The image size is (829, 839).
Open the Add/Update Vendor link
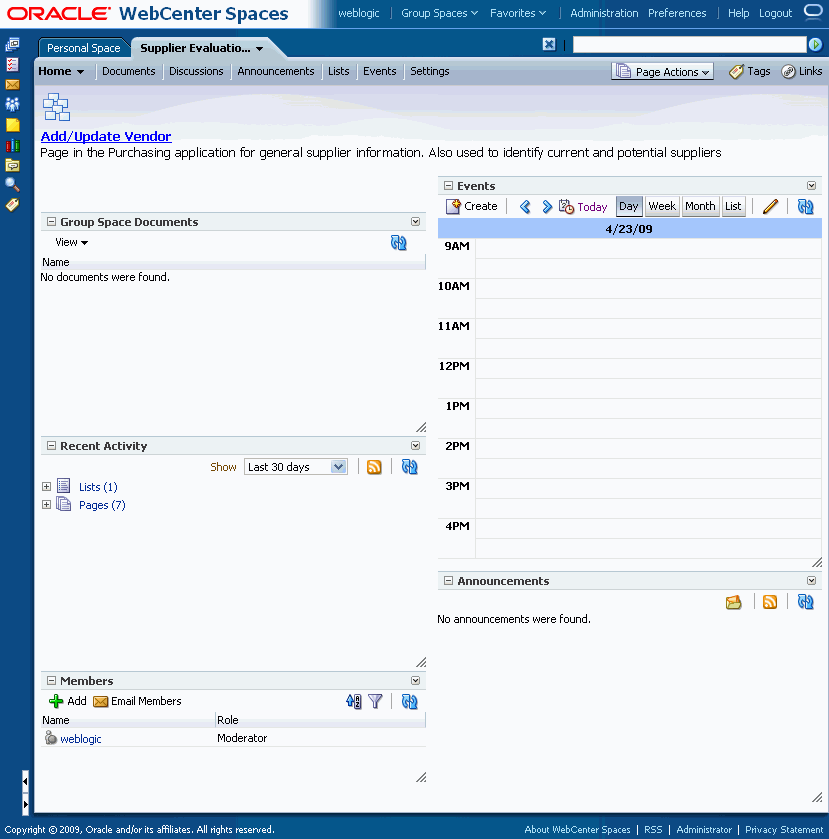click(x=106, y=136)
